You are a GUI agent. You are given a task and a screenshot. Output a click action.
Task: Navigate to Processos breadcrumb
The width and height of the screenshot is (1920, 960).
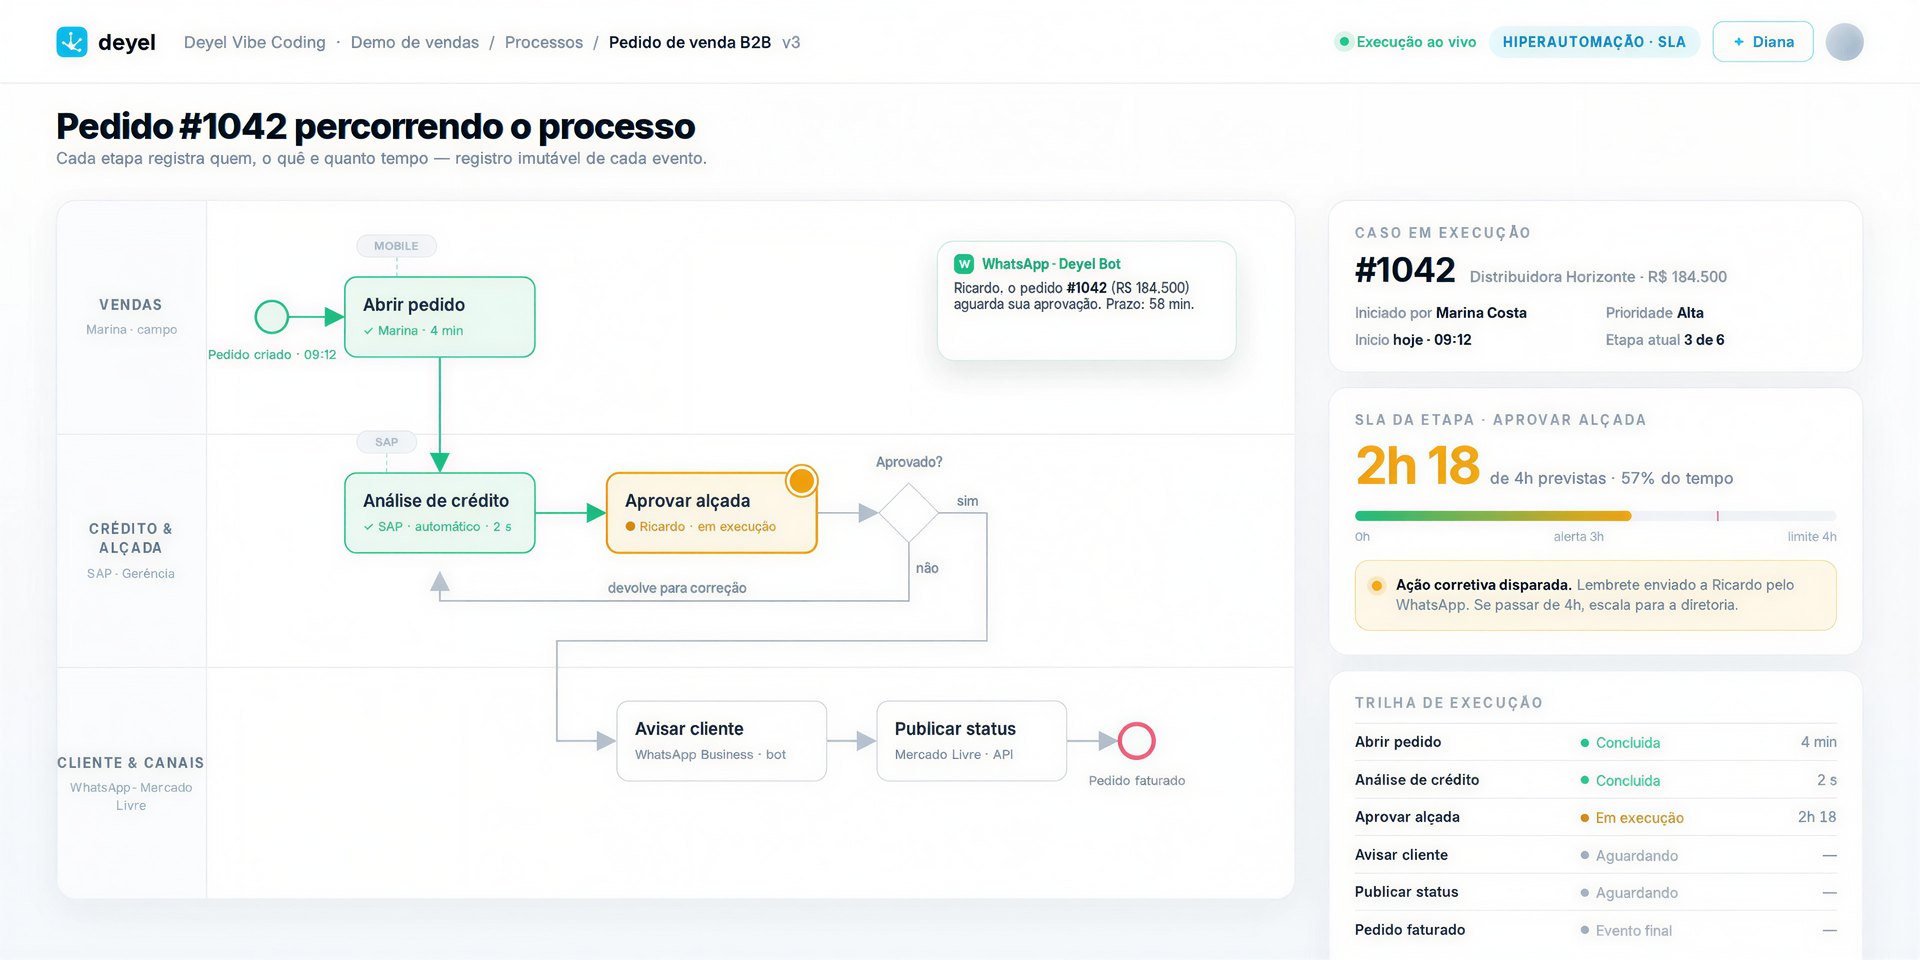click(x=544, y=42)
